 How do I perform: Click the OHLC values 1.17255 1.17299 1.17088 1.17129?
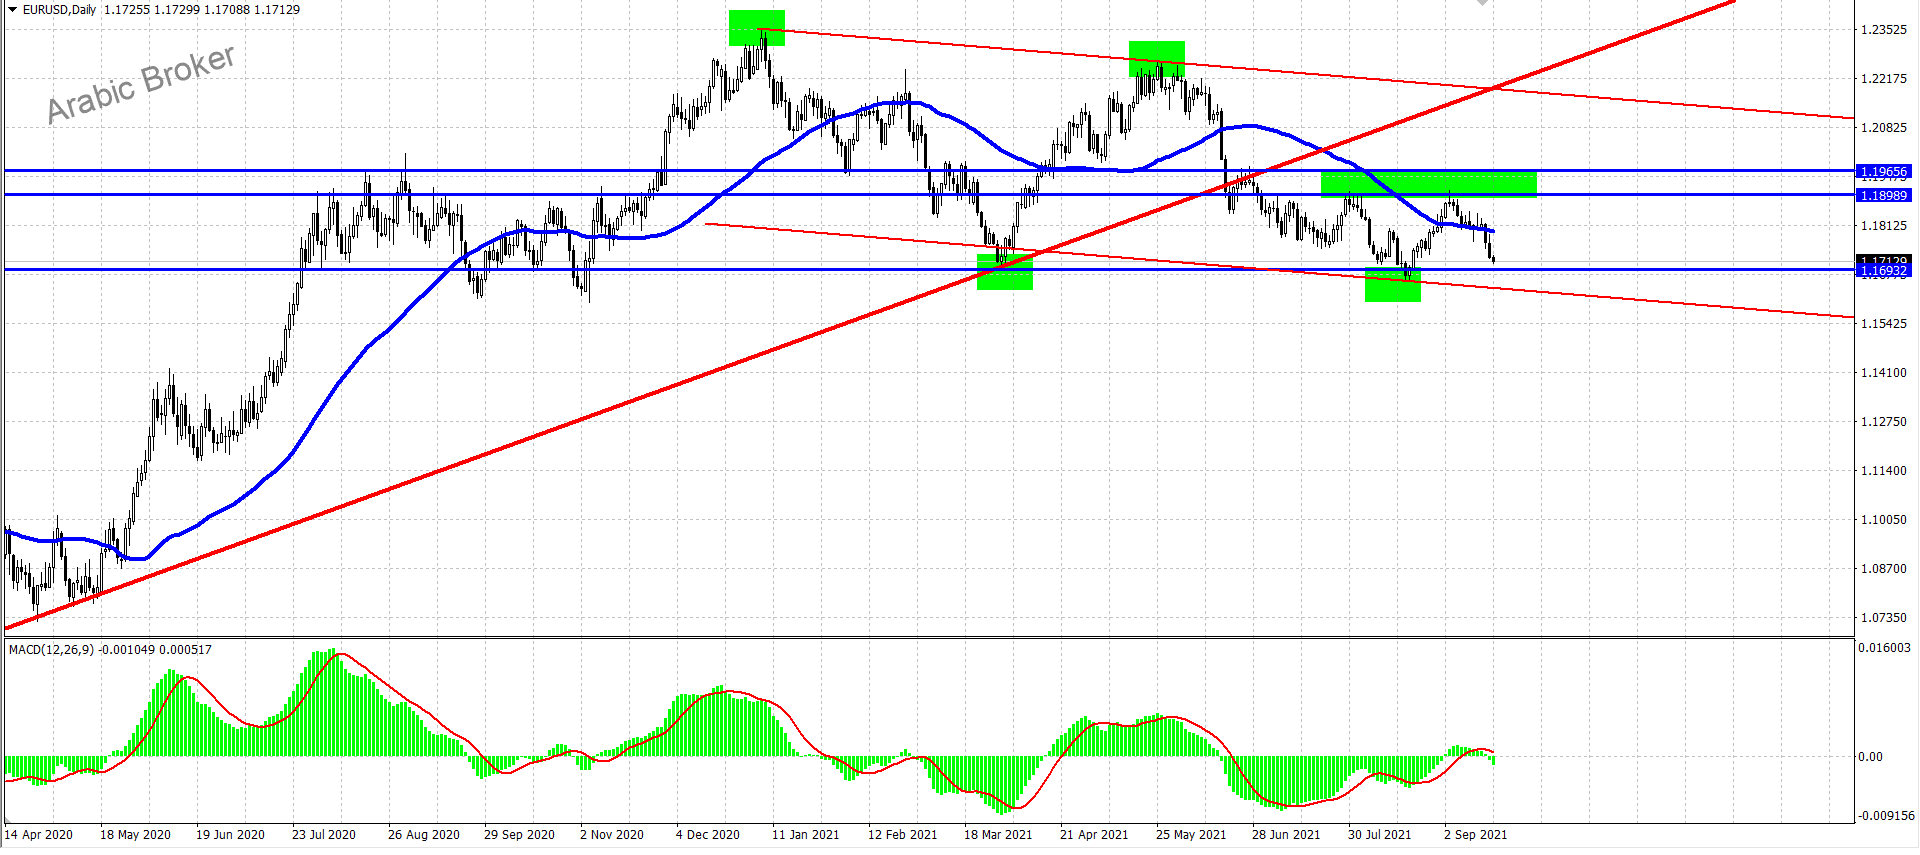pyautogui.click(x=202, y=10)
